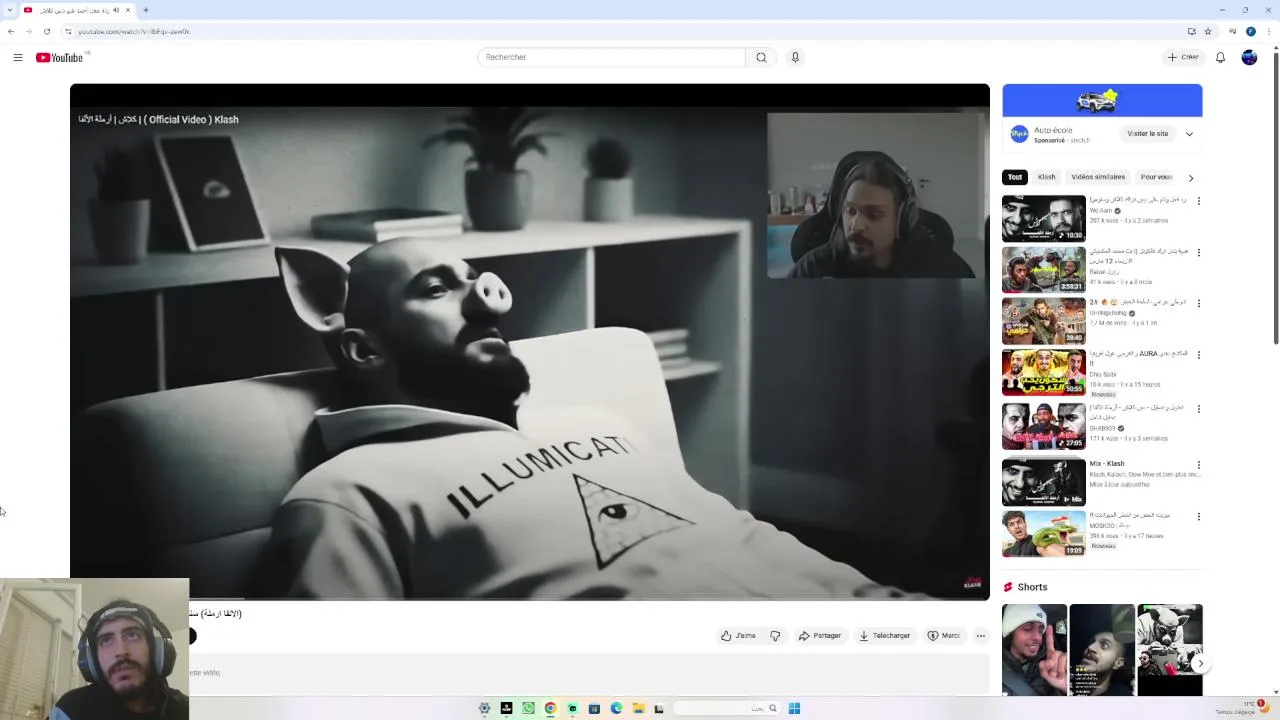The image size is (1280, 720).
Task: Play the 27:05 SHAB909 thumbnail
Action: pos(1043,426)
